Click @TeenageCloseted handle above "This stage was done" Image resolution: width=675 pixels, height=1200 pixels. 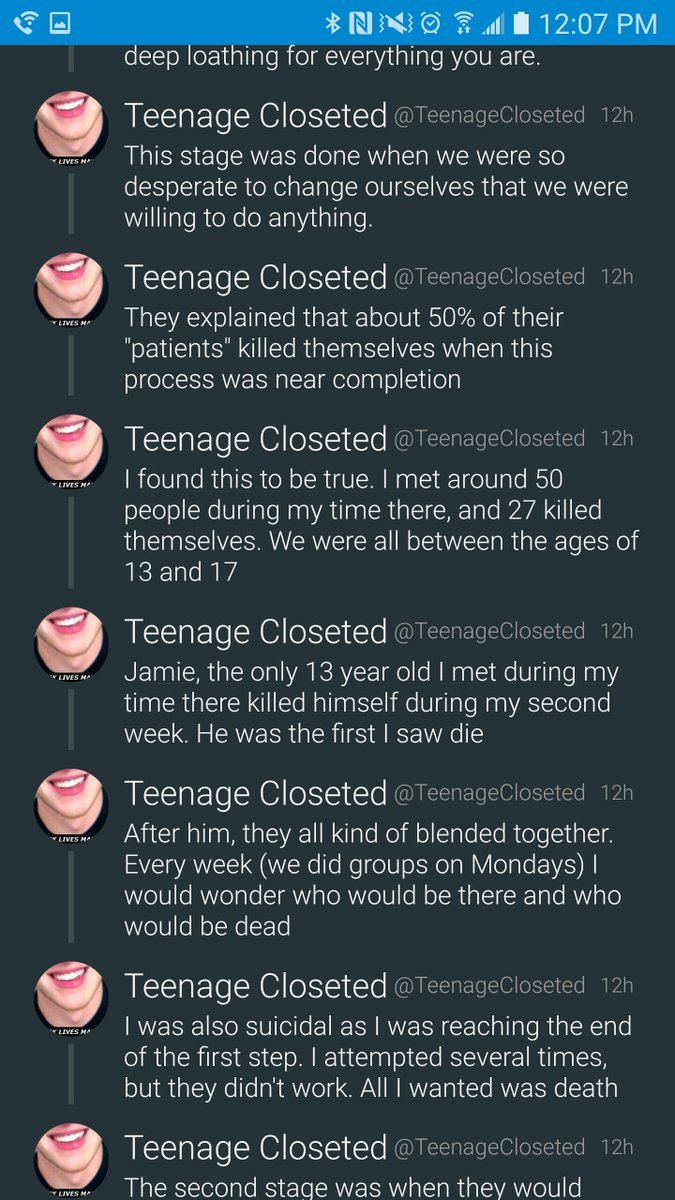pyautogui.click(x=490, y=115)
